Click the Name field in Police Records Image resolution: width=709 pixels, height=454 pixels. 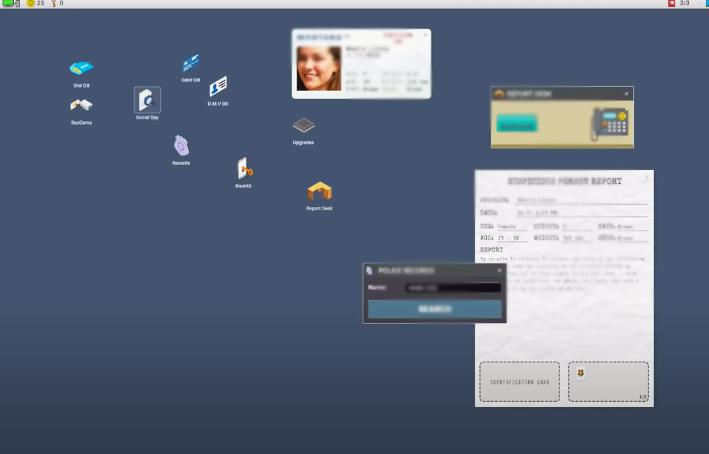pyautogui.click(x=453, y=288)
